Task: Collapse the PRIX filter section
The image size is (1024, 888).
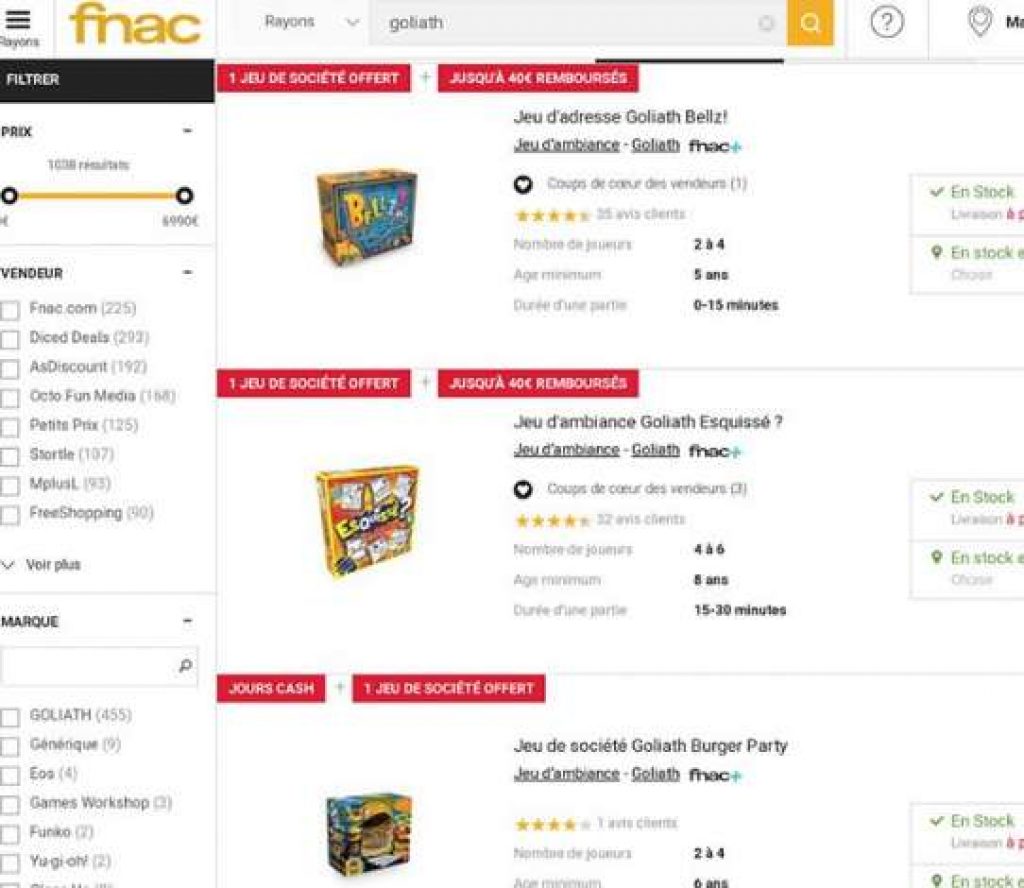Action: [187, 131]
